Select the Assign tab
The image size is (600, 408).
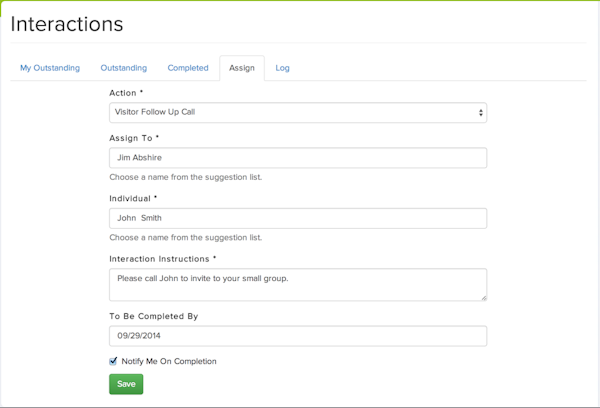[242, 68]
